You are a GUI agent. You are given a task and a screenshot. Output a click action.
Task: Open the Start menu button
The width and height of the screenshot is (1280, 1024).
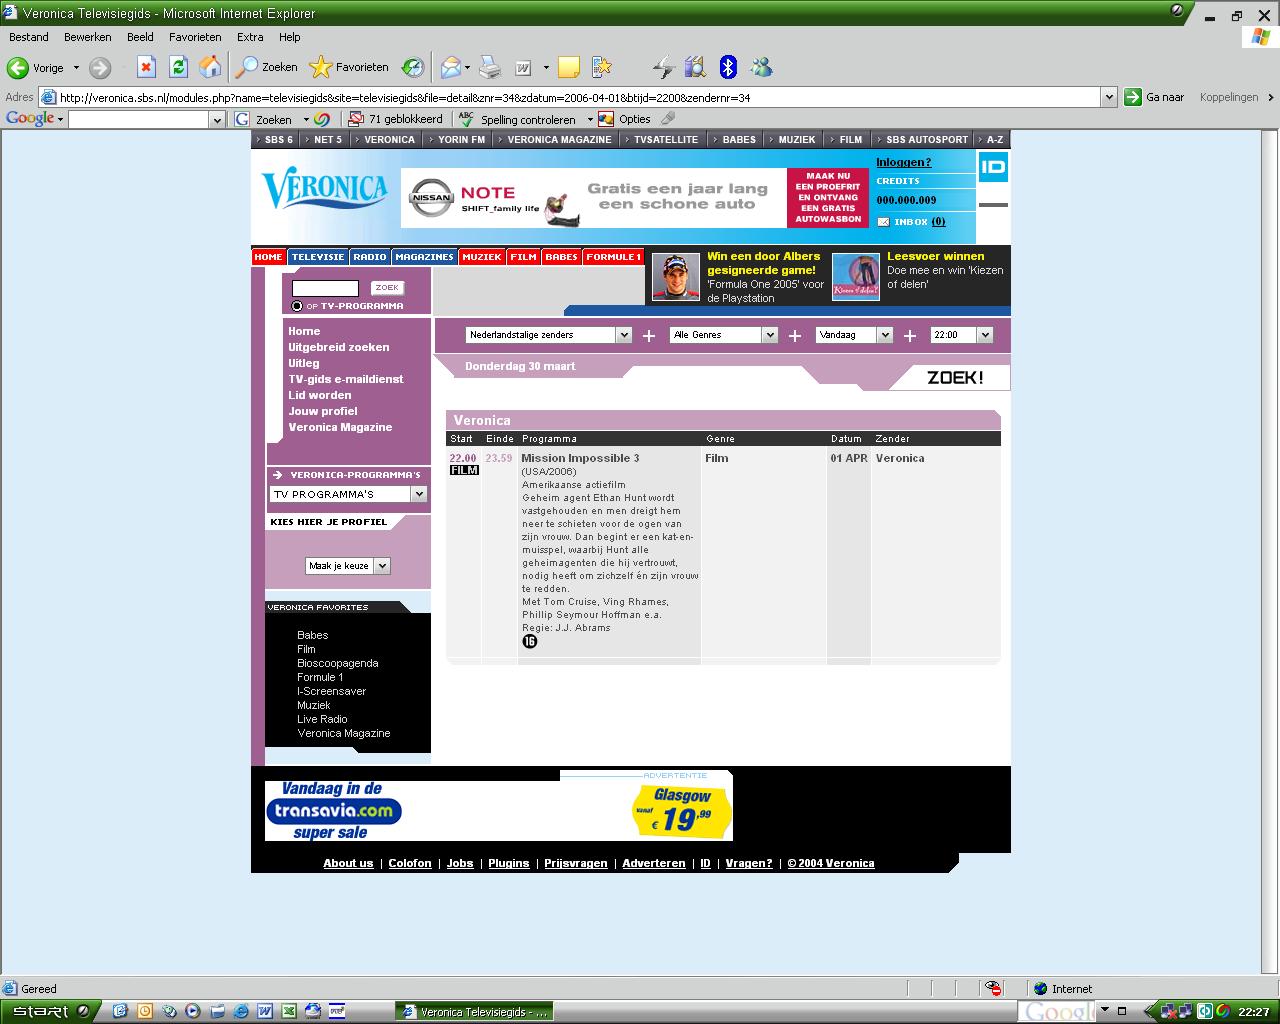(x=50, y=1011)
